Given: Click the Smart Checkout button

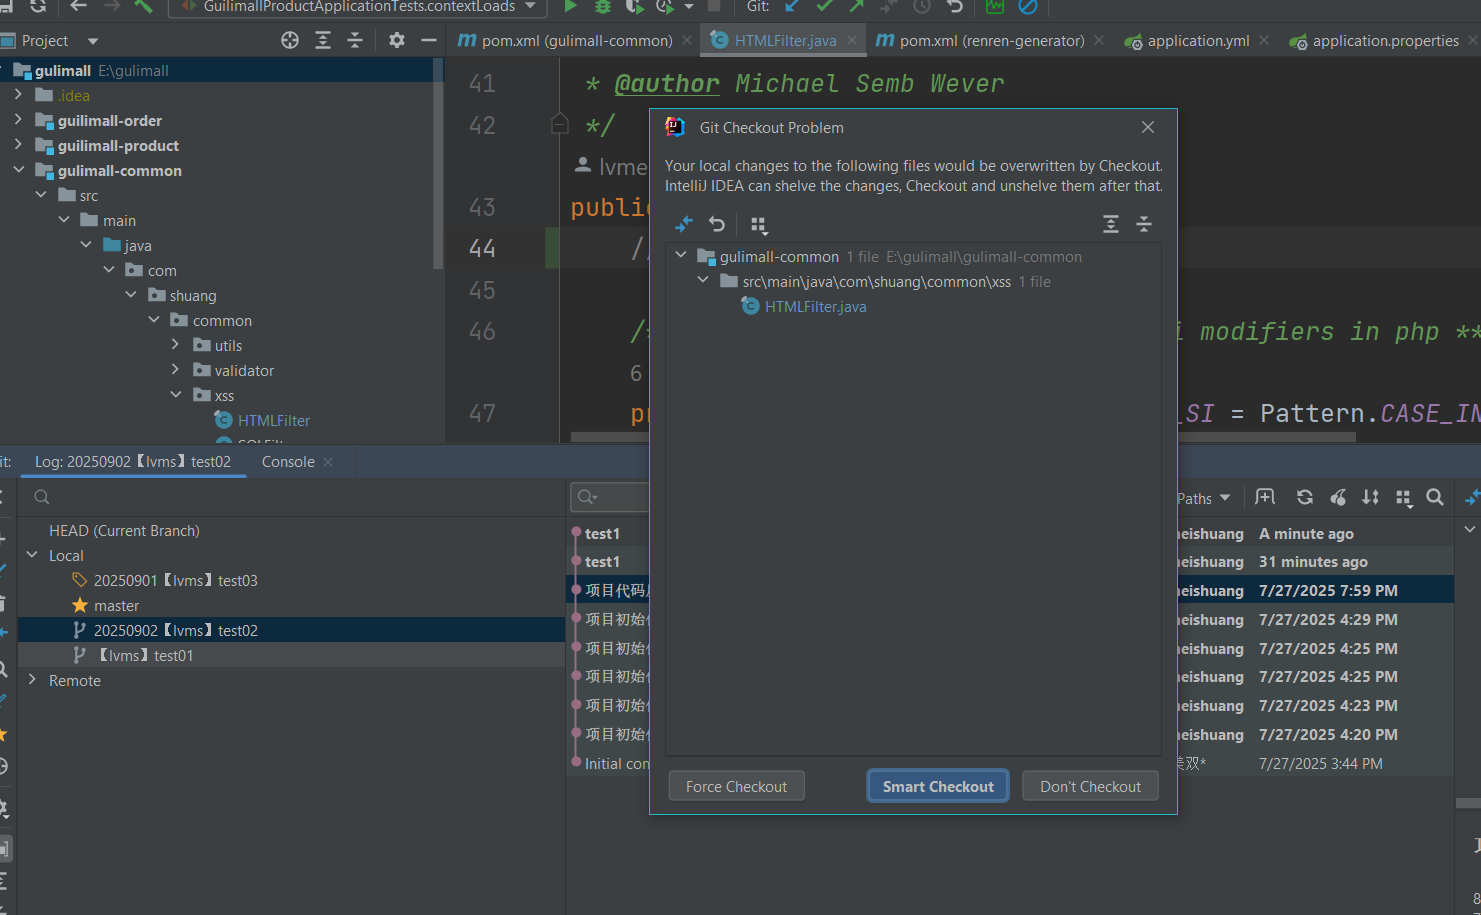Looking at the screenshot, I should tap(938, 786).
